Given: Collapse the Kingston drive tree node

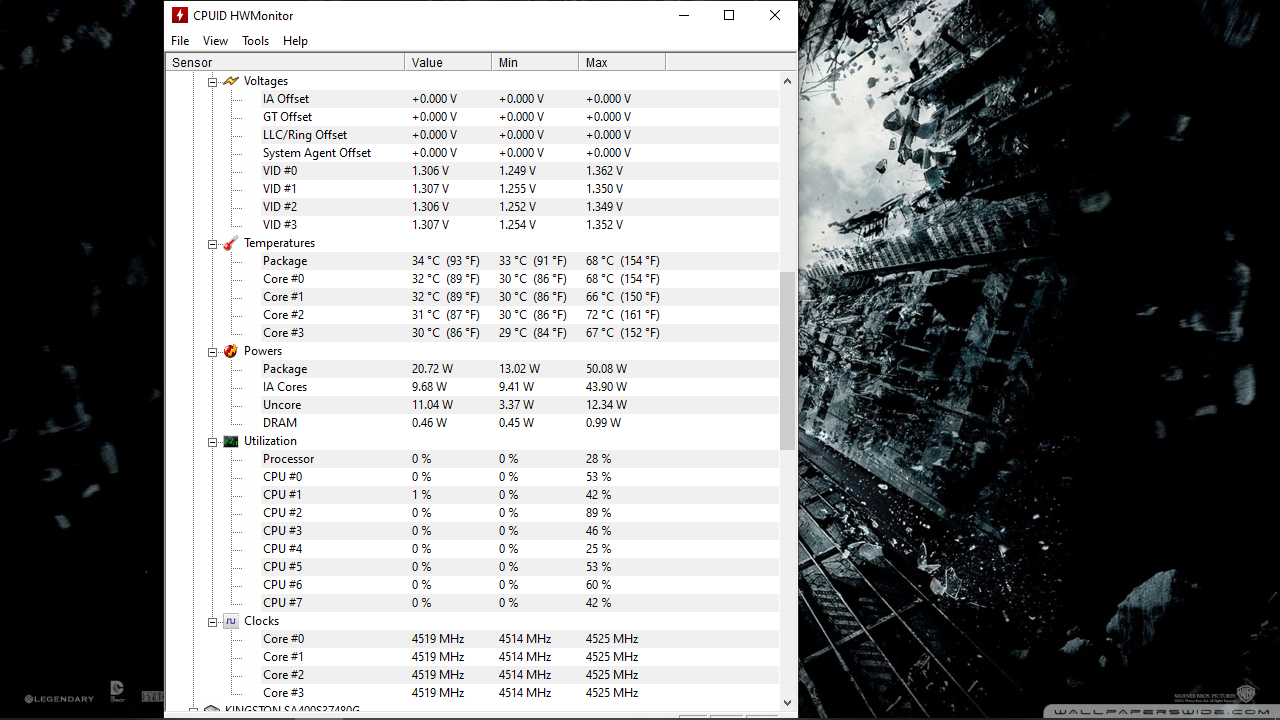Looking at the screenshot, I should pos(193,711).
